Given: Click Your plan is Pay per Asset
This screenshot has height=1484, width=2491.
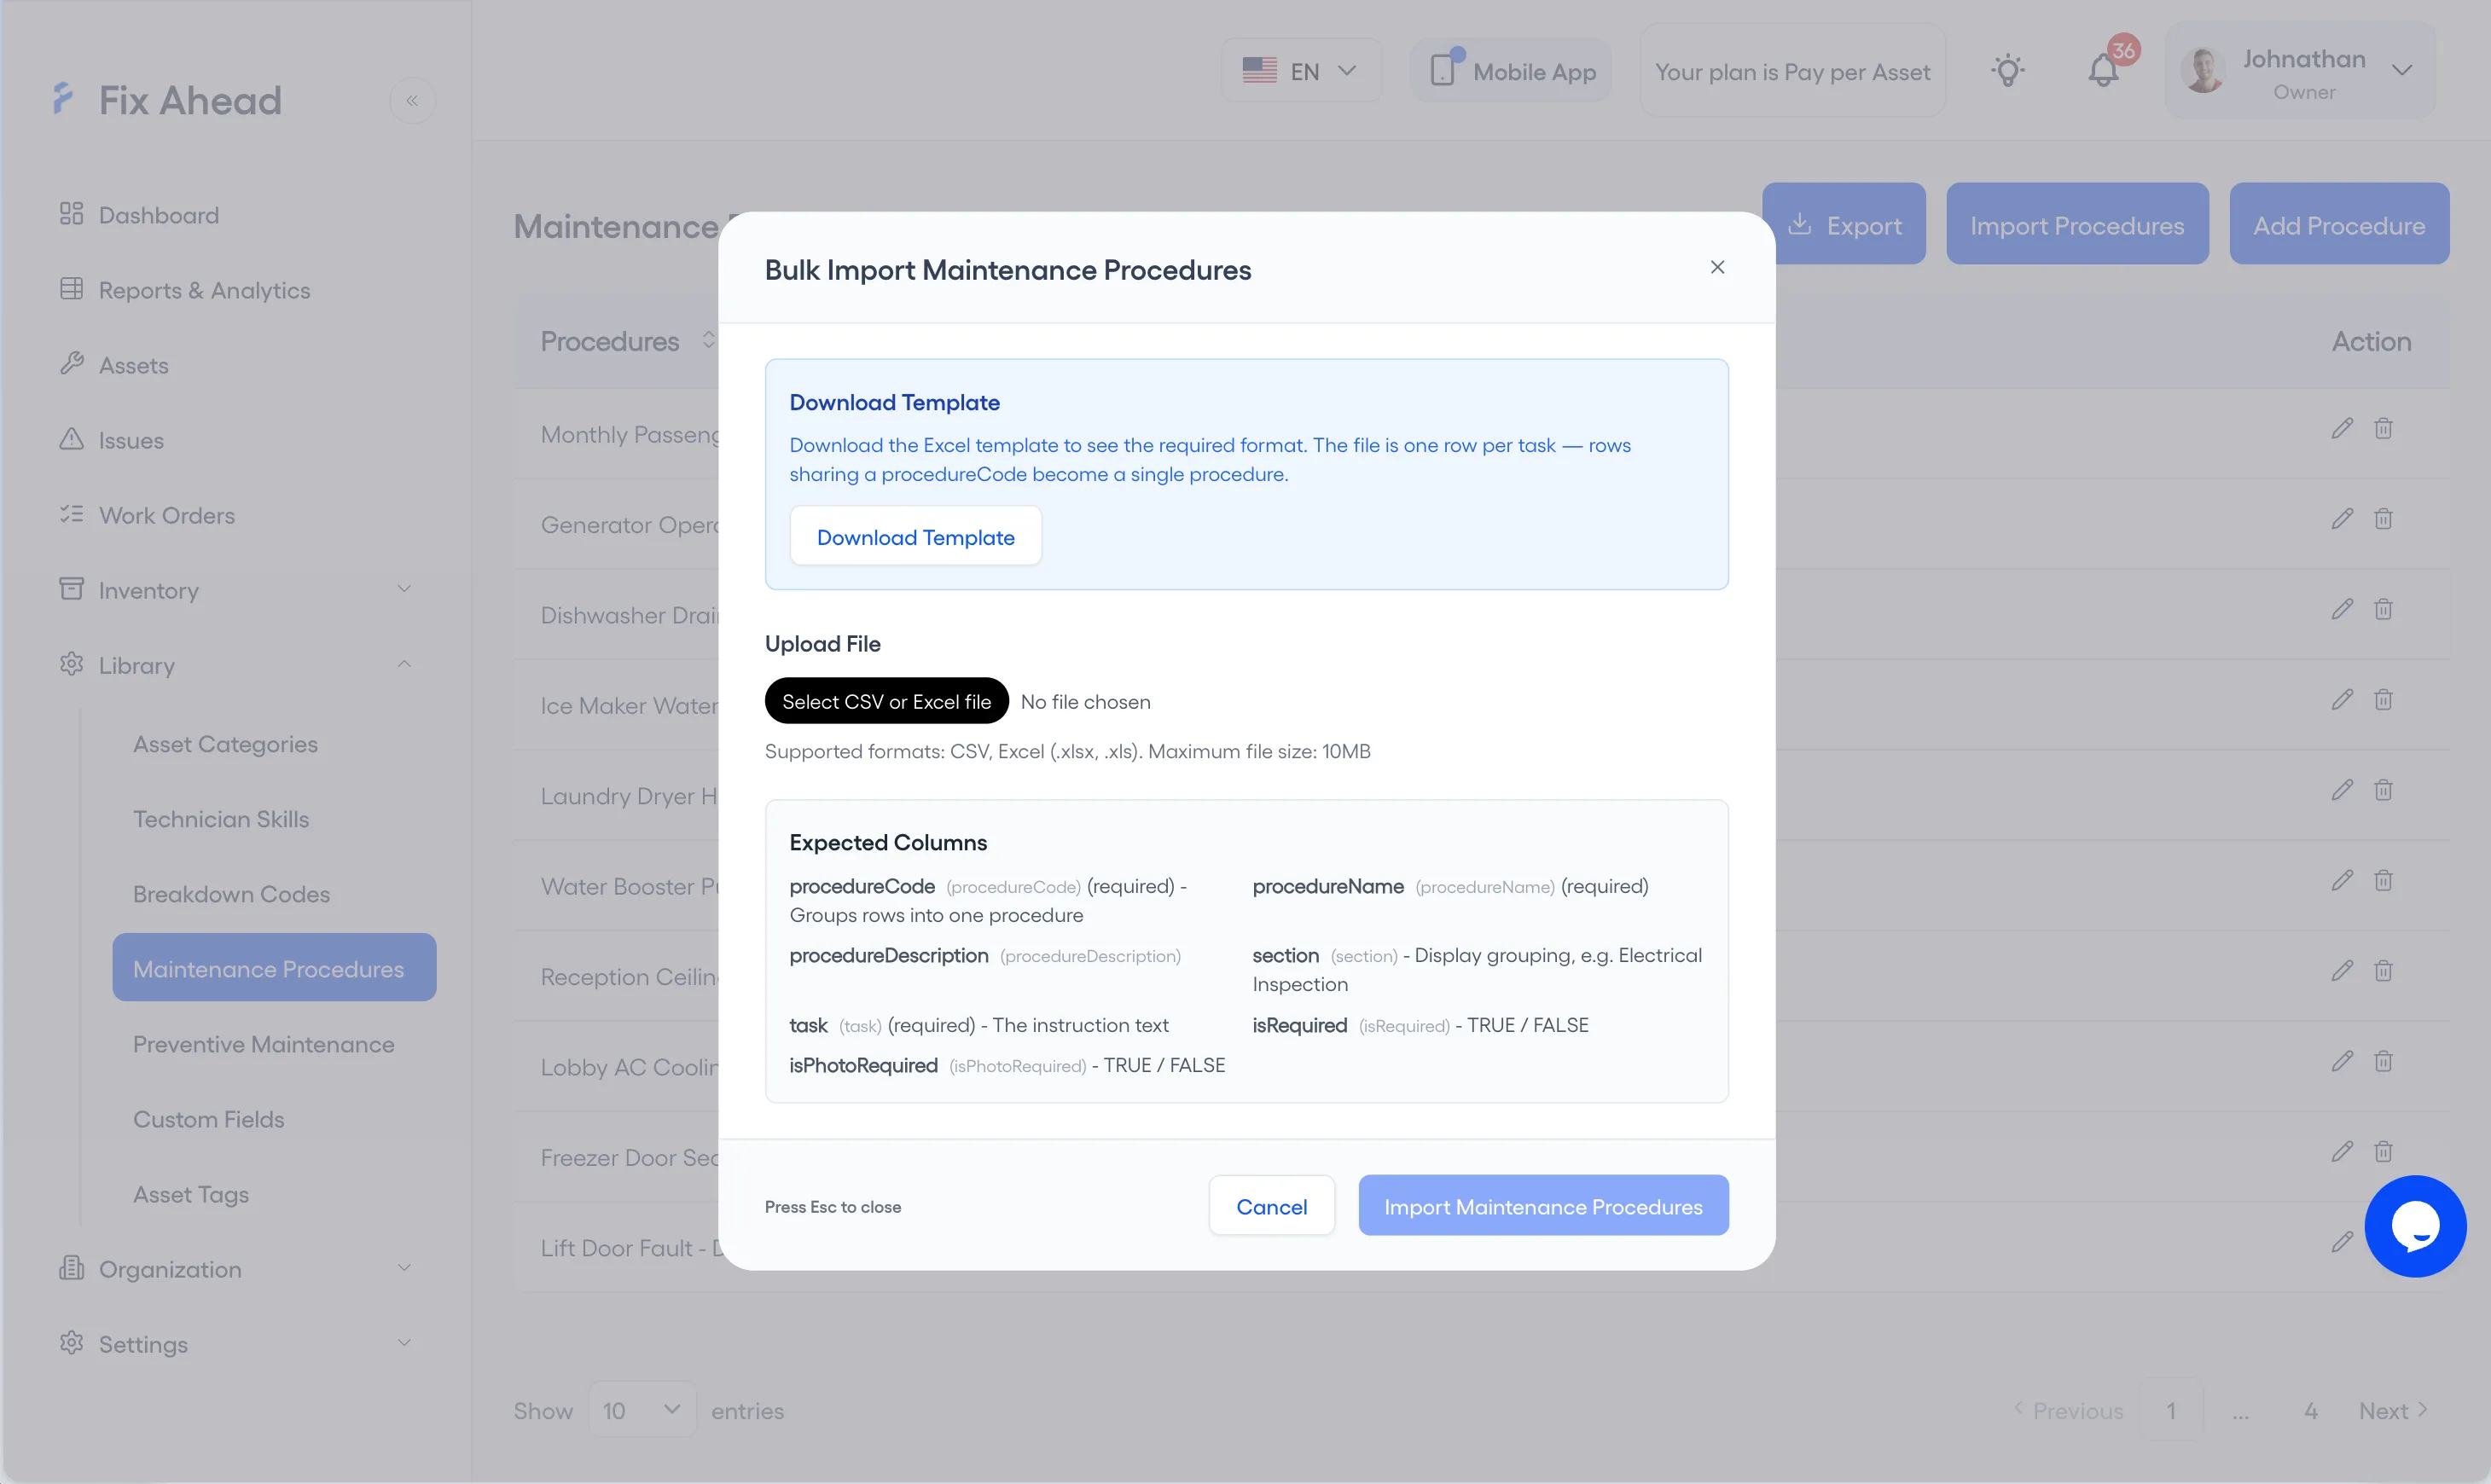Looking at the screenshot, I should point(1792,70).
